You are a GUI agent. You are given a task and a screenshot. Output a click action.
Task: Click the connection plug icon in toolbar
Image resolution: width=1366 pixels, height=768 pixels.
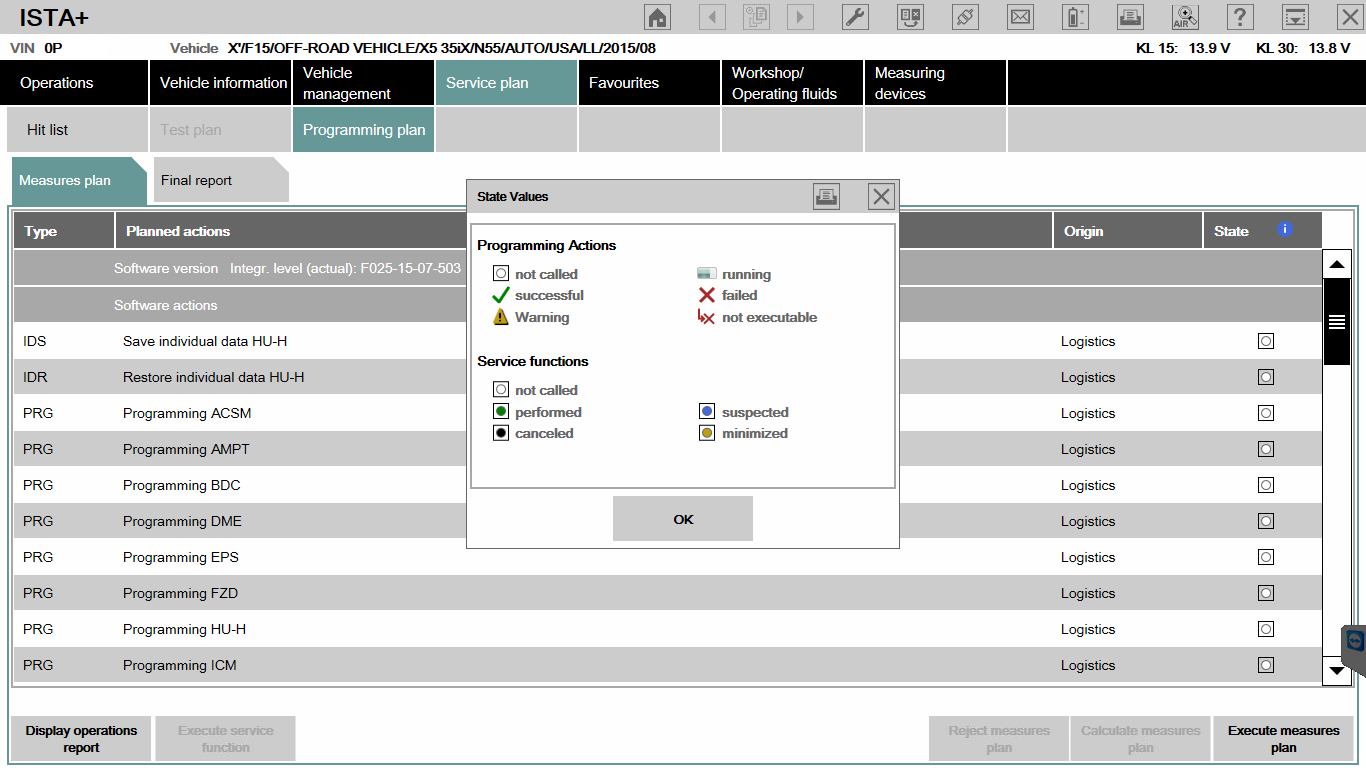point(965,17)
